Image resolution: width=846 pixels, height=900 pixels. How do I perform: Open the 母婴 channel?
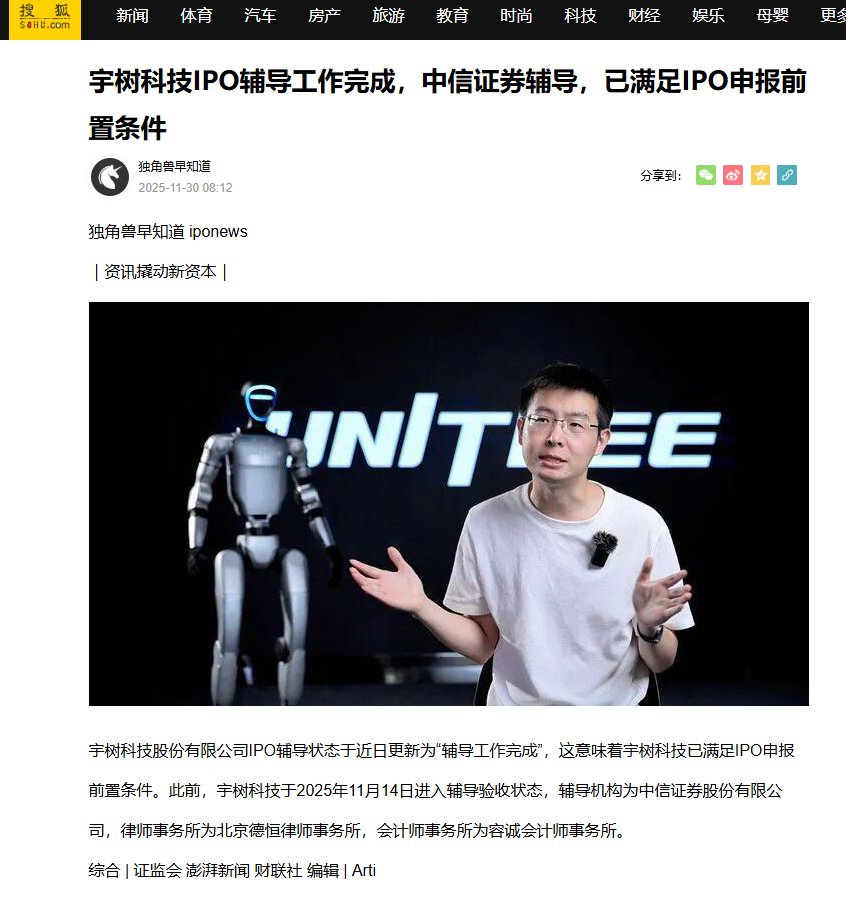pyautogui.click(x=772, y=15)
